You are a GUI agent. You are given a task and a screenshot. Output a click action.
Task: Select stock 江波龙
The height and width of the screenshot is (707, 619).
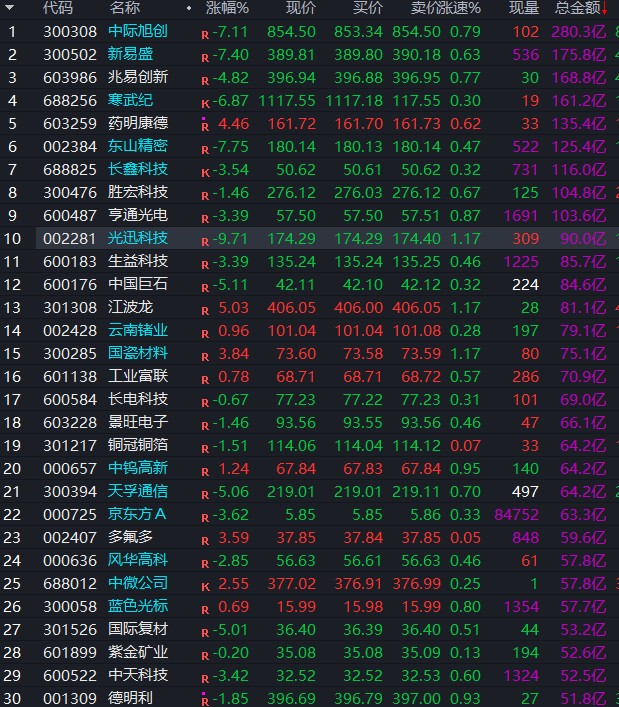click(130, 307)
